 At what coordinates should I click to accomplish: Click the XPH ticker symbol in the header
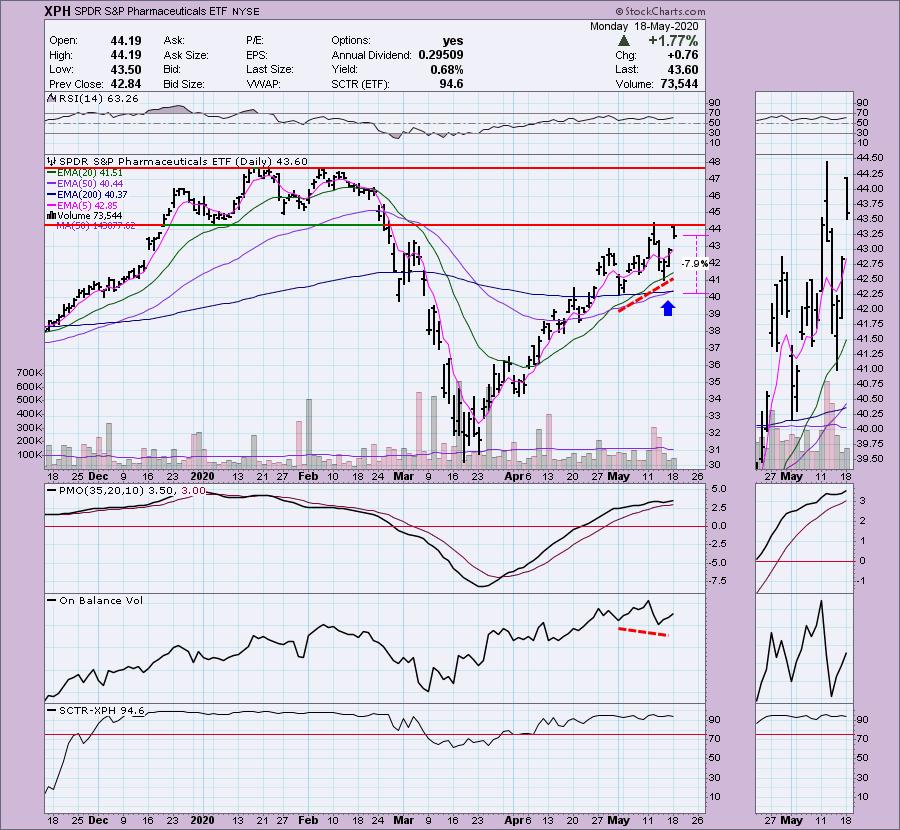(x=58, y=11)
